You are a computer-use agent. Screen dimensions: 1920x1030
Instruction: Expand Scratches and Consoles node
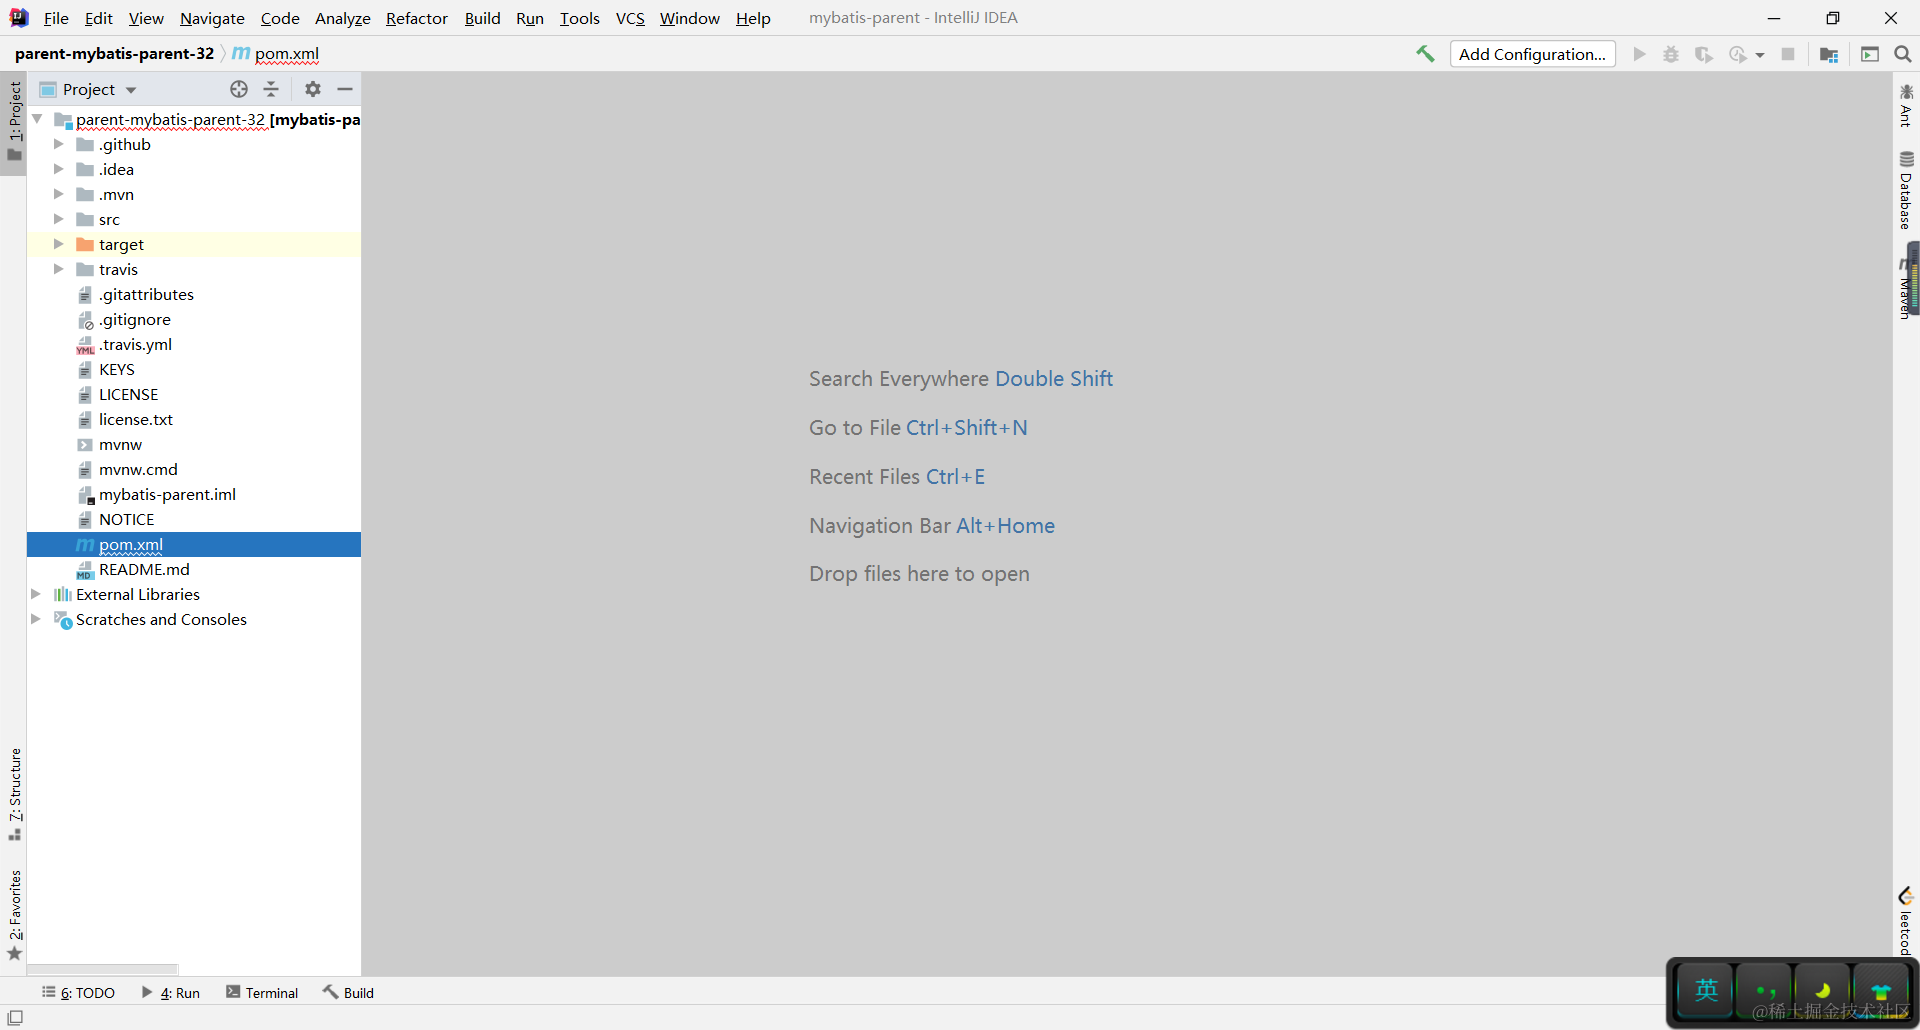(36, 619)
